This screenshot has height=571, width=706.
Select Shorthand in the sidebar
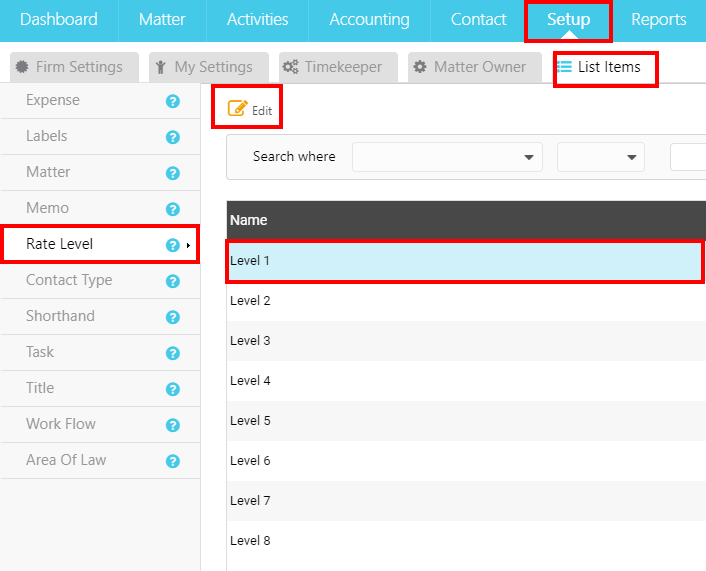coord(100,317)
